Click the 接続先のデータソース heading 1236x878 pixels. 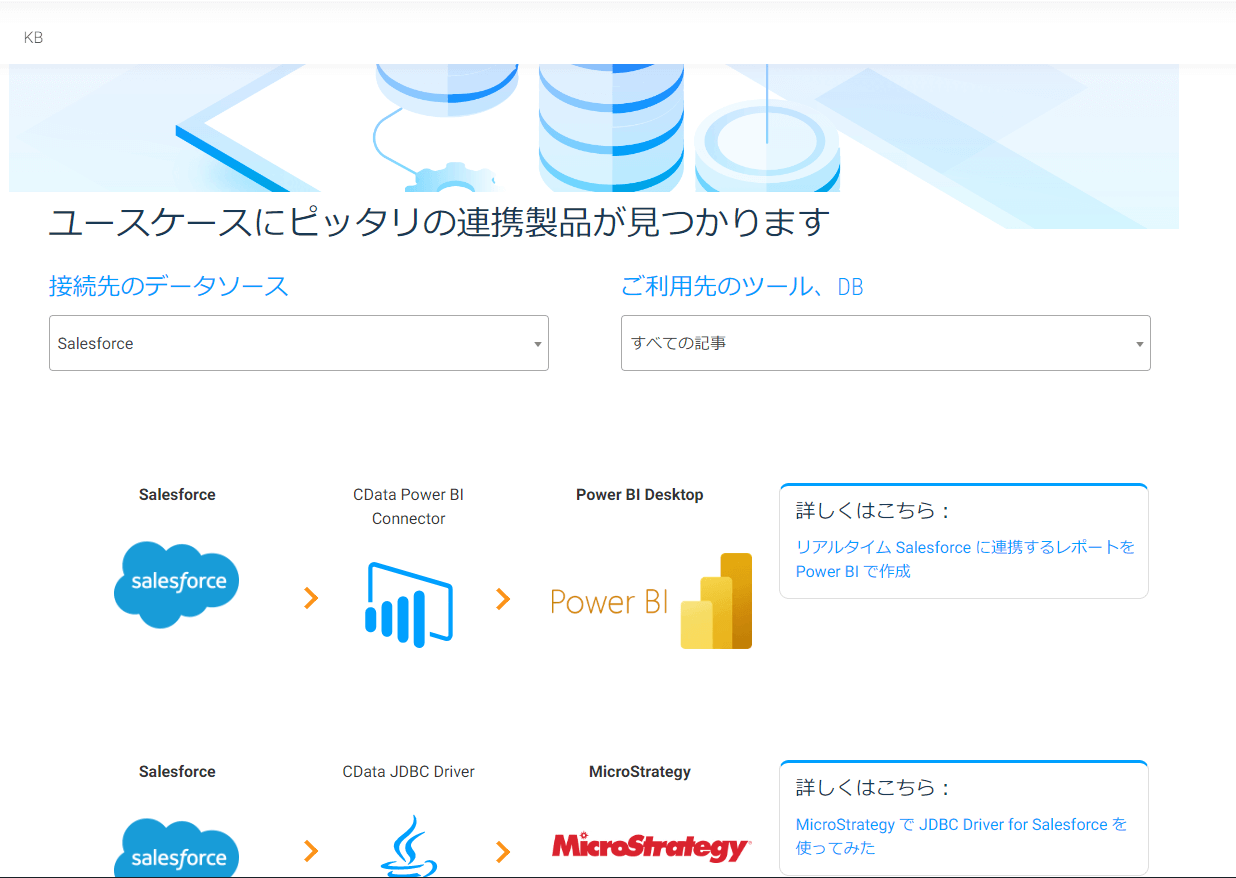click(x=169, y=286)
